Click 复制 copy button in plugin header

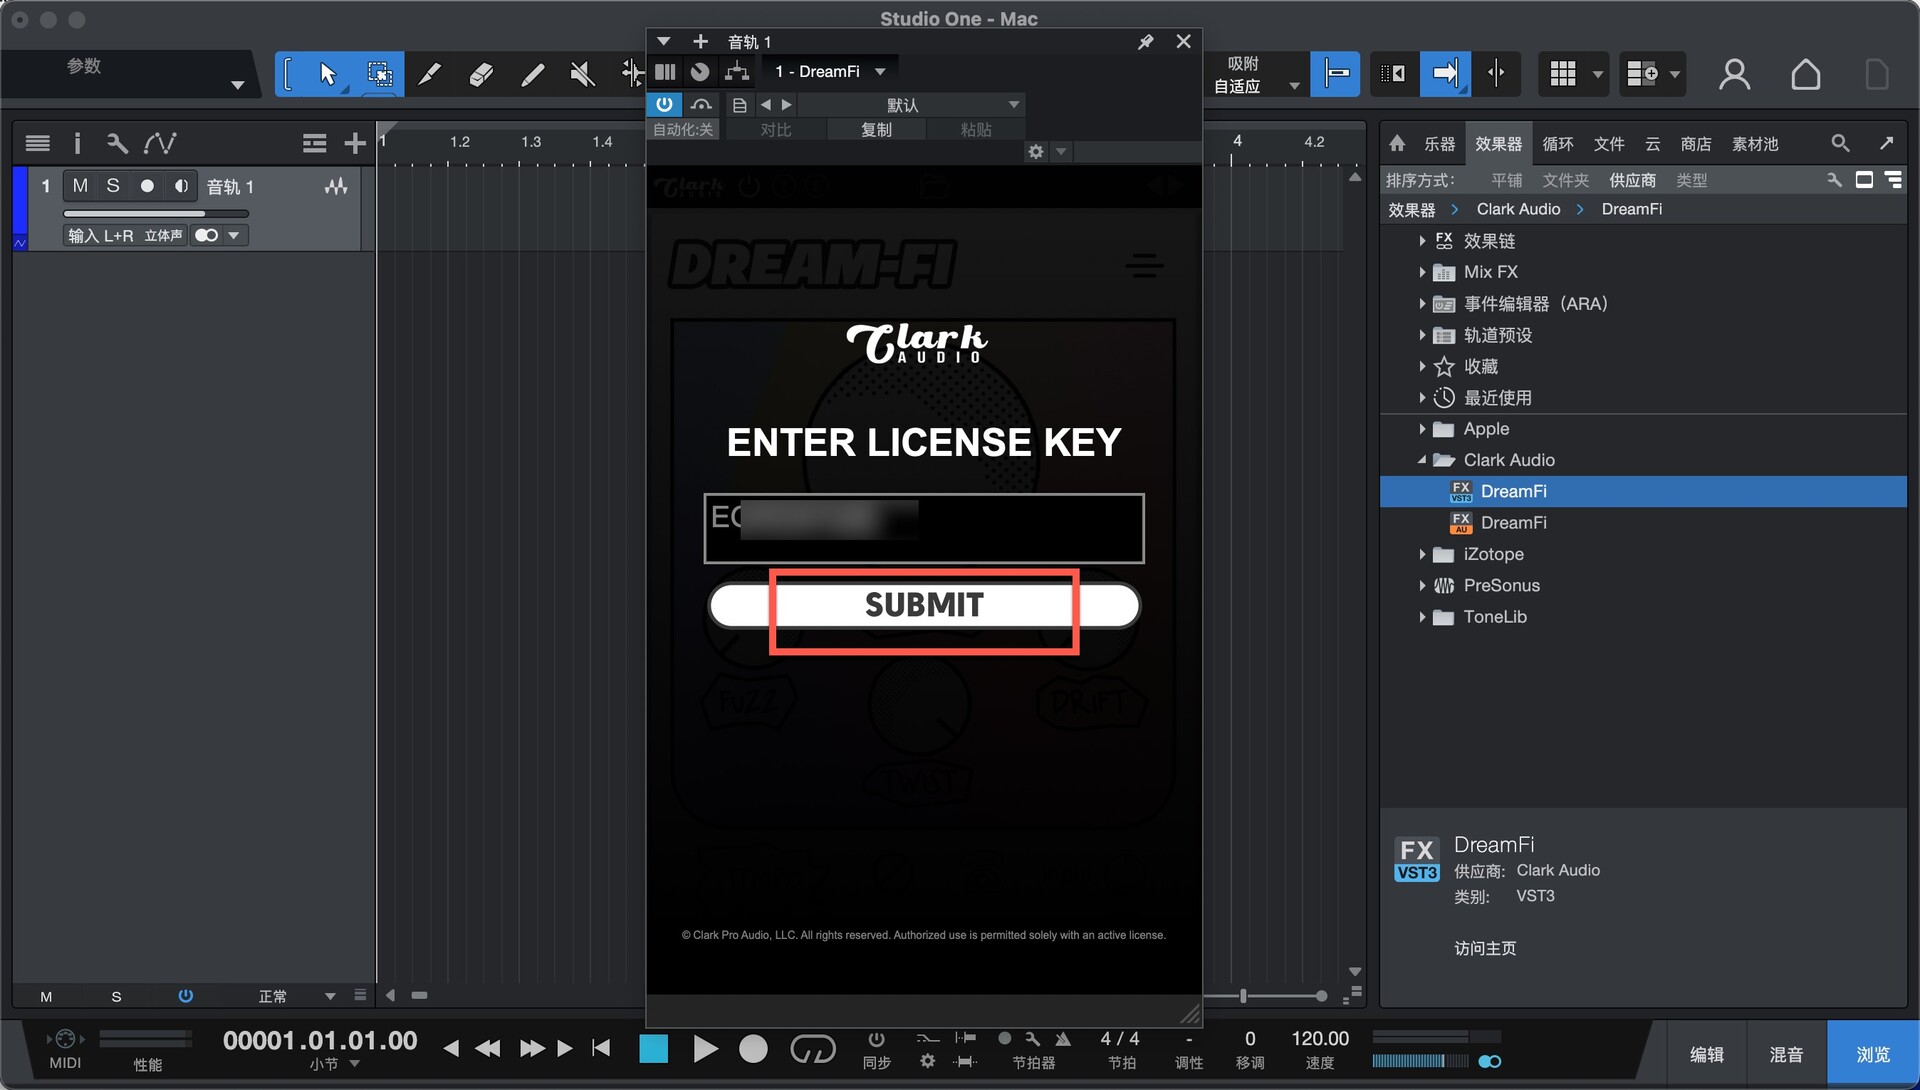[x=876, y=130]
